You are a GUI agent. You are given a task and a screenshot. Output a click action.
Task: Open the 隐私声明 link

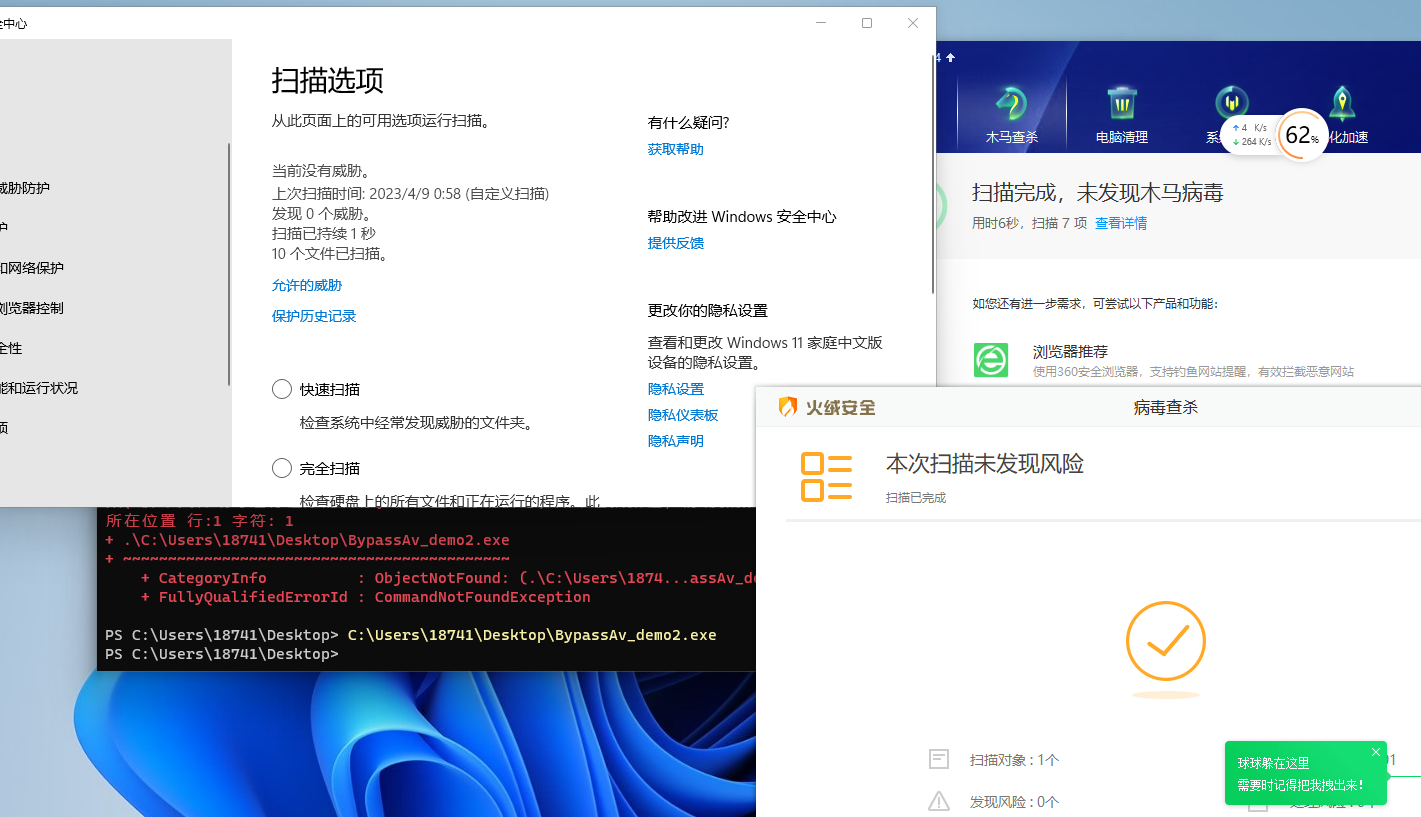click(676, 441)
